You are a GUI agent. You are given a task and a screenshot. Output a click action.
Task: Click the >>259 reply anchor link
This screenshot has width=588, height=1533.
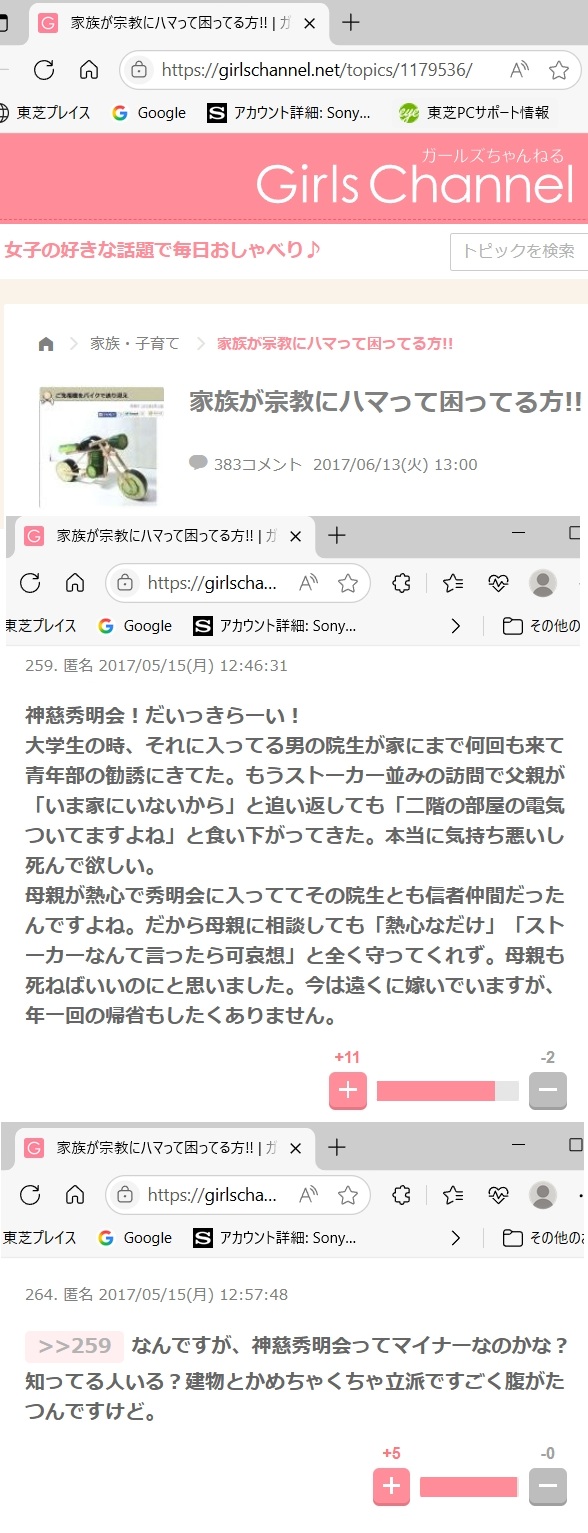pyautogui.click(x=75, y=1346)
